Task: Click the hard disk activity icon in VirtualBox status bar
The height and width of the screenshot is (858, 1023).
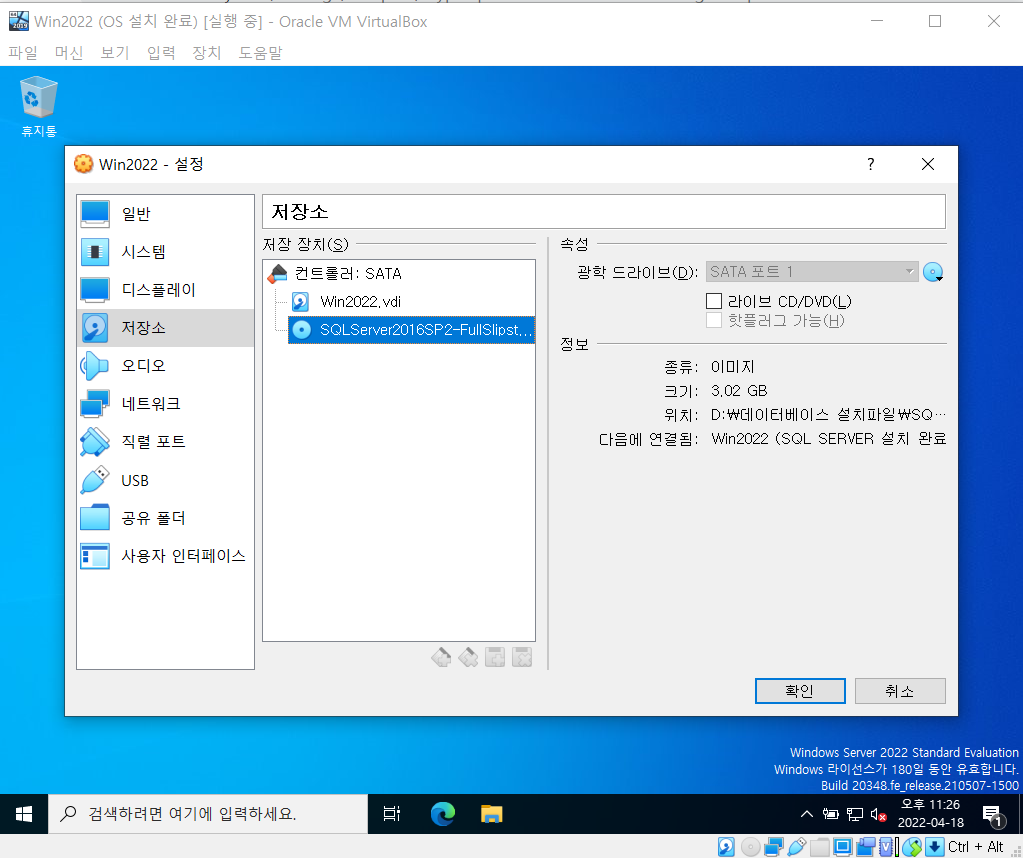Action: 726,847
